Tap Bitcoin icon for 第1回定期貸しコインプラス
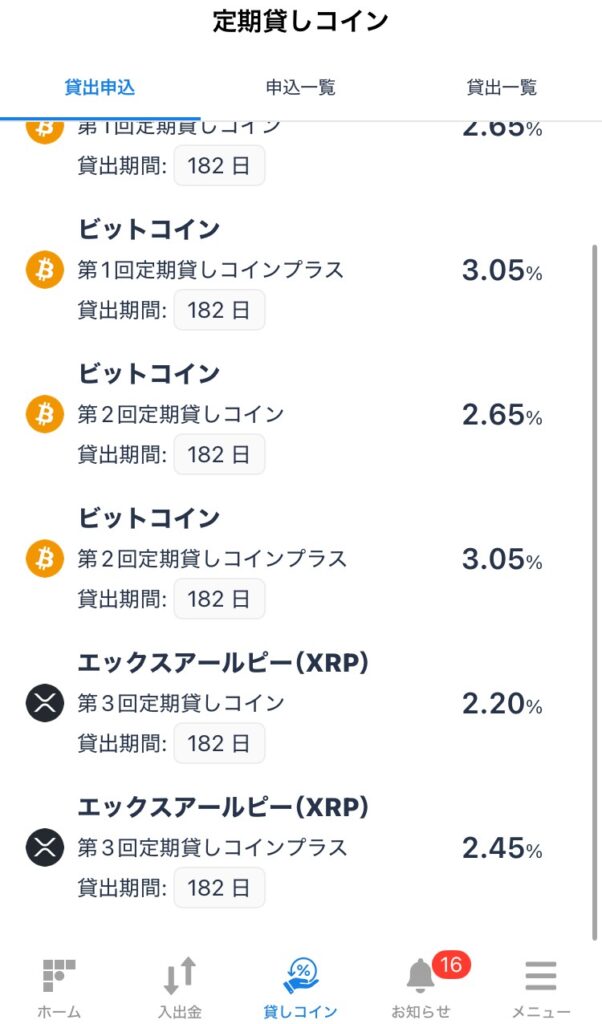Image resolution: width=602 pixels, height=1024 pixels. 44,269
